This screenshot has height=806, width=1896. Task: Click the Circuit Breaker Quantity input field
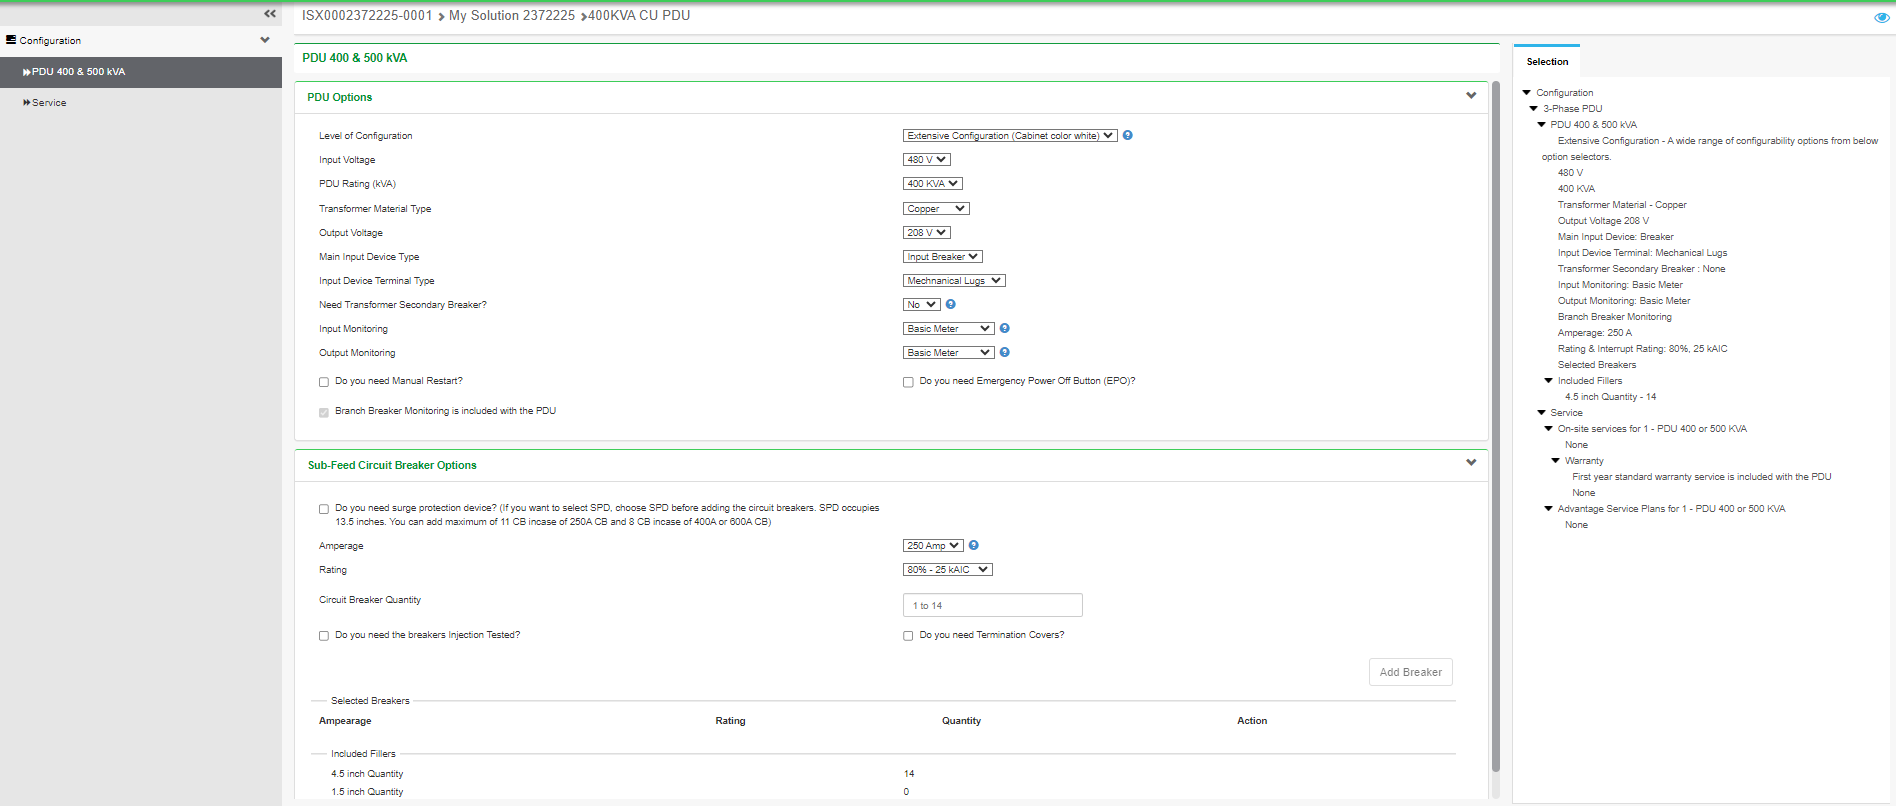992,606
